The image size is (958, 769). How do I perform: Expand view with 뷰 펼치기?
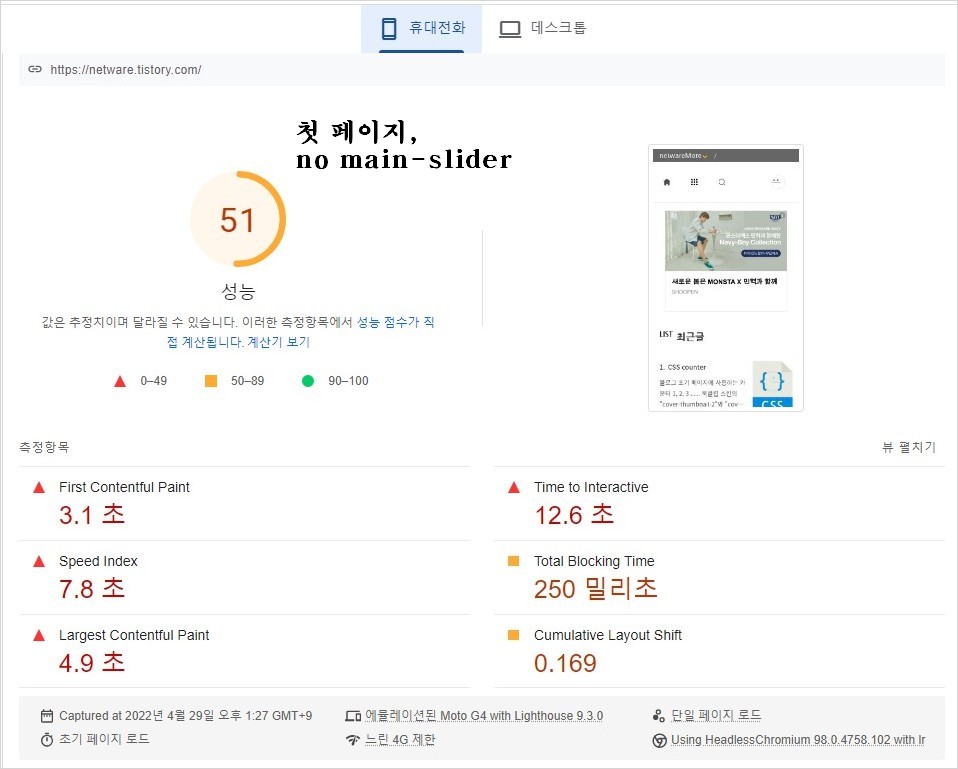coord(909,447)
